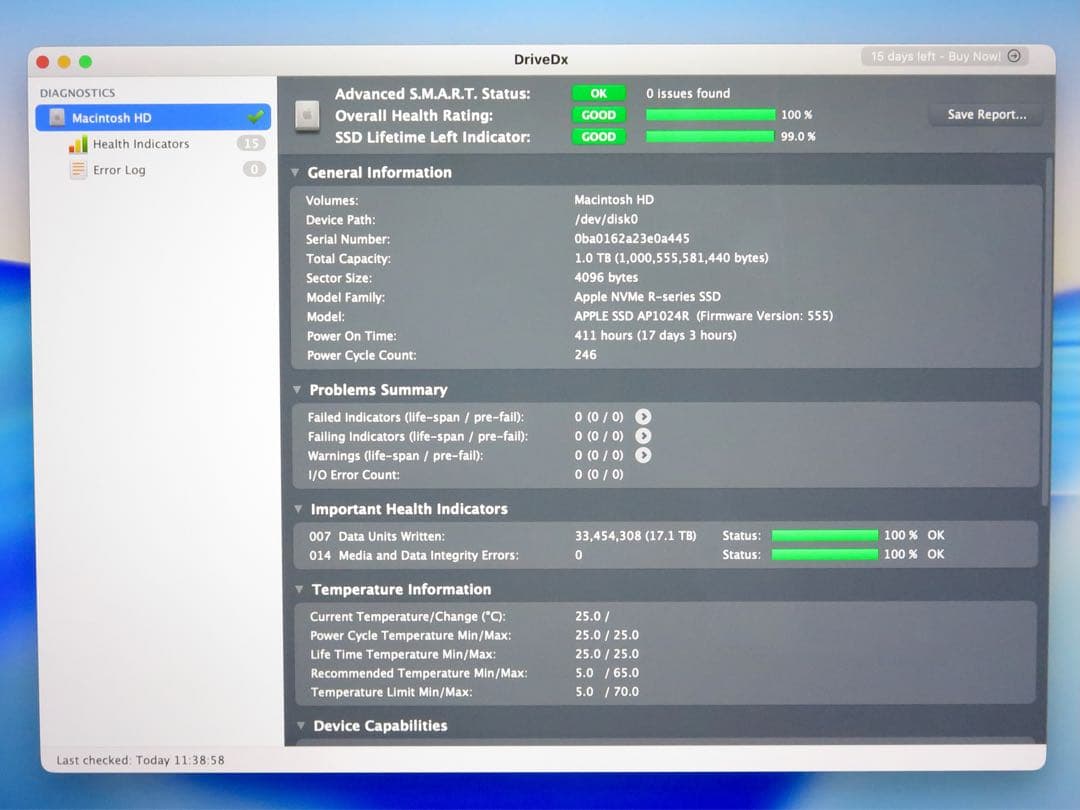This screenshot has width=1080, height=810.
Task: Click value 33,454,308 (17.1 TB)
Action: (635, 535)
